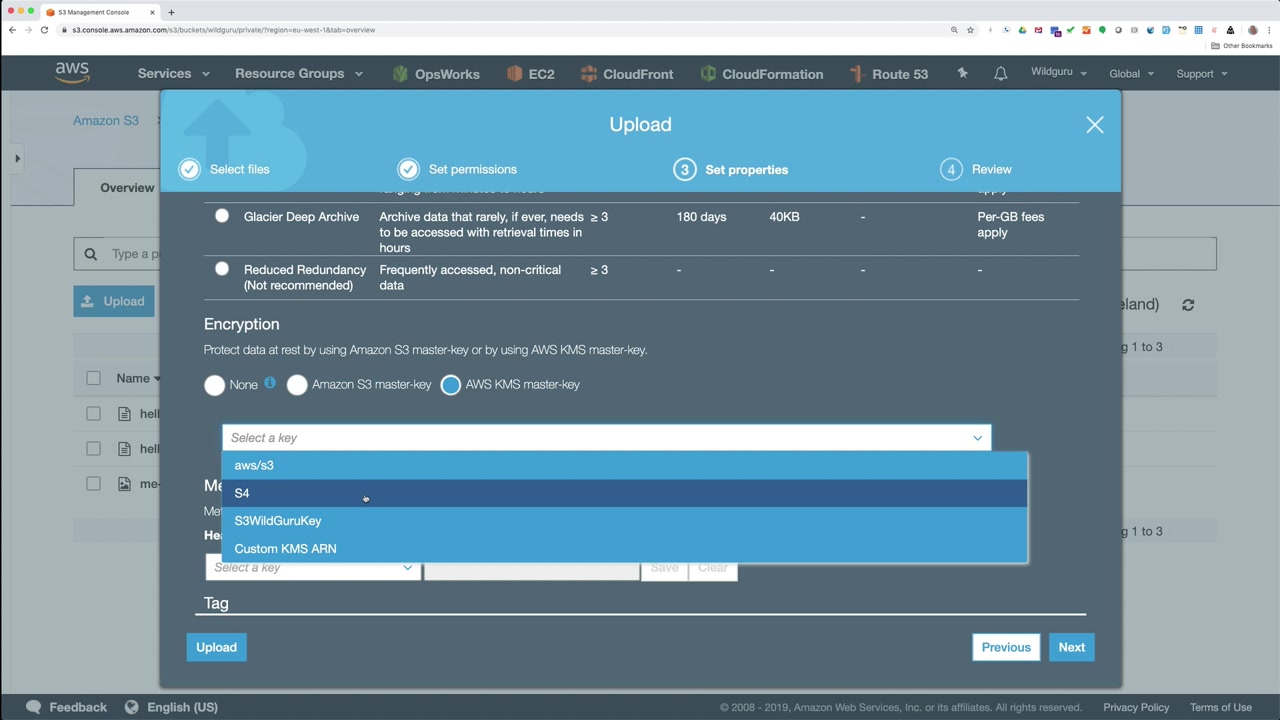Click the pin shortcuts icon
This screenshot has height=720, width=1280.
pyautogui.click(x=962, y=73)
